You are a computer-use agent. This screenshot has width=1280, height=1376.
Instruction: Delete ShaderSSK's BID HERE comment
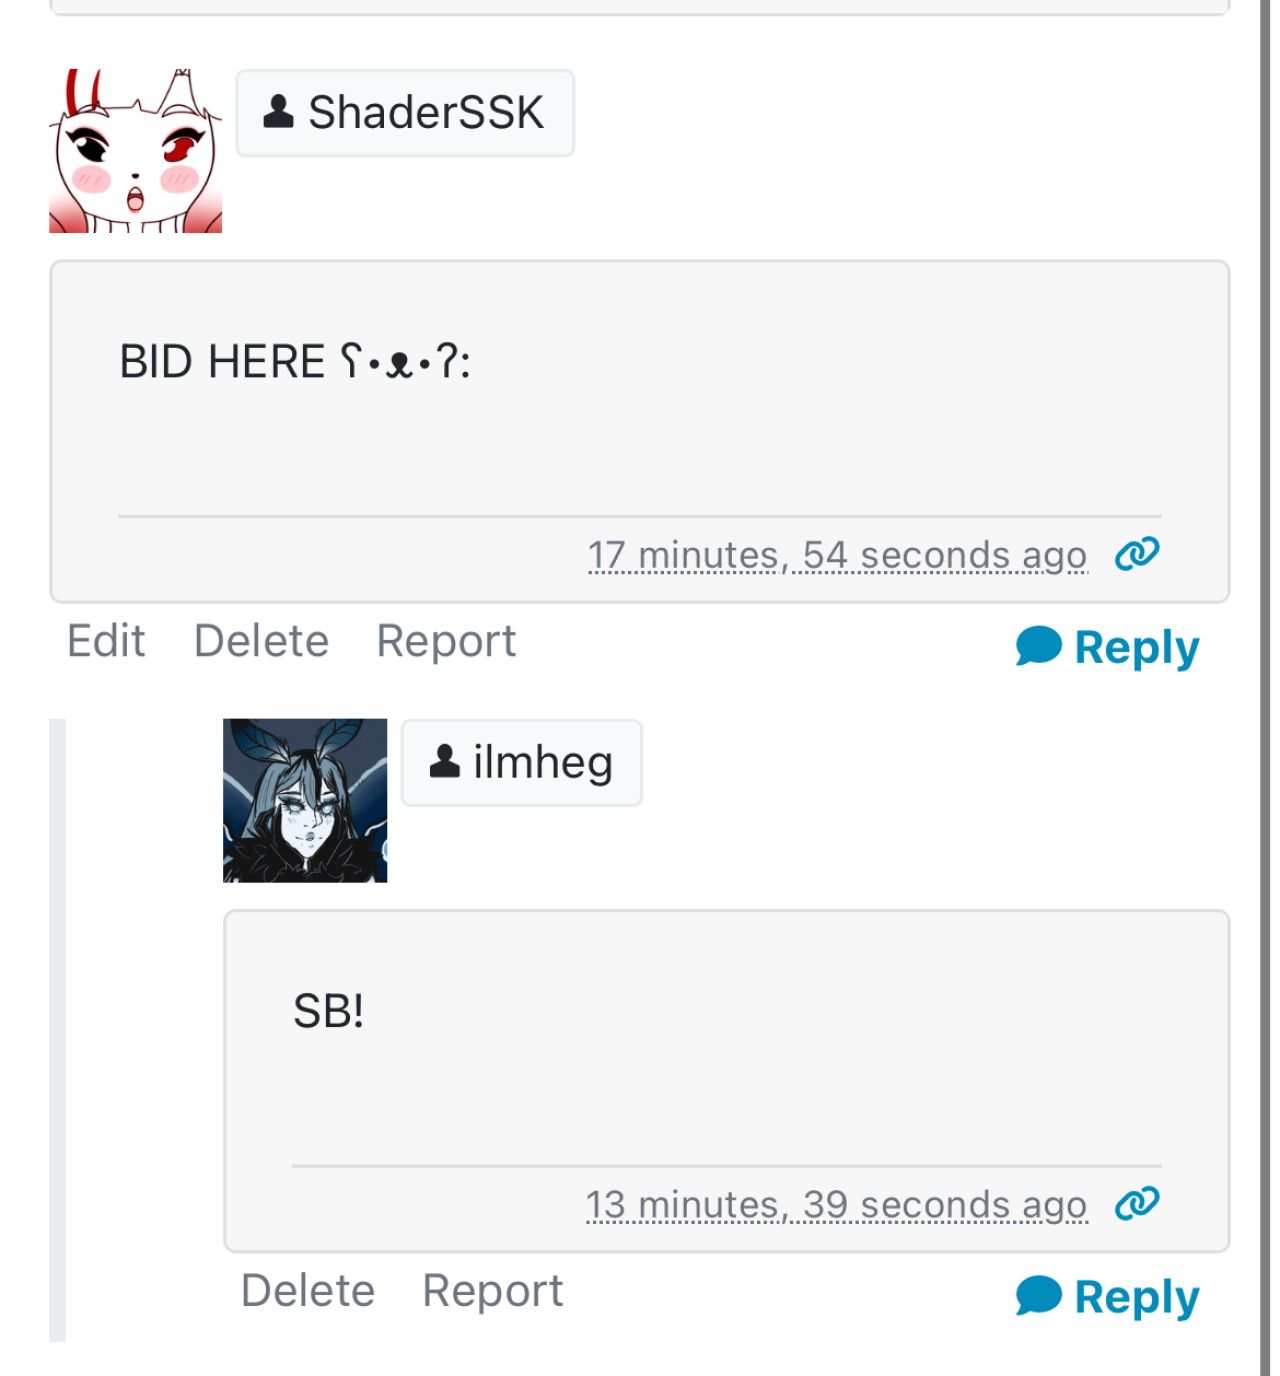tap(261, 641)
